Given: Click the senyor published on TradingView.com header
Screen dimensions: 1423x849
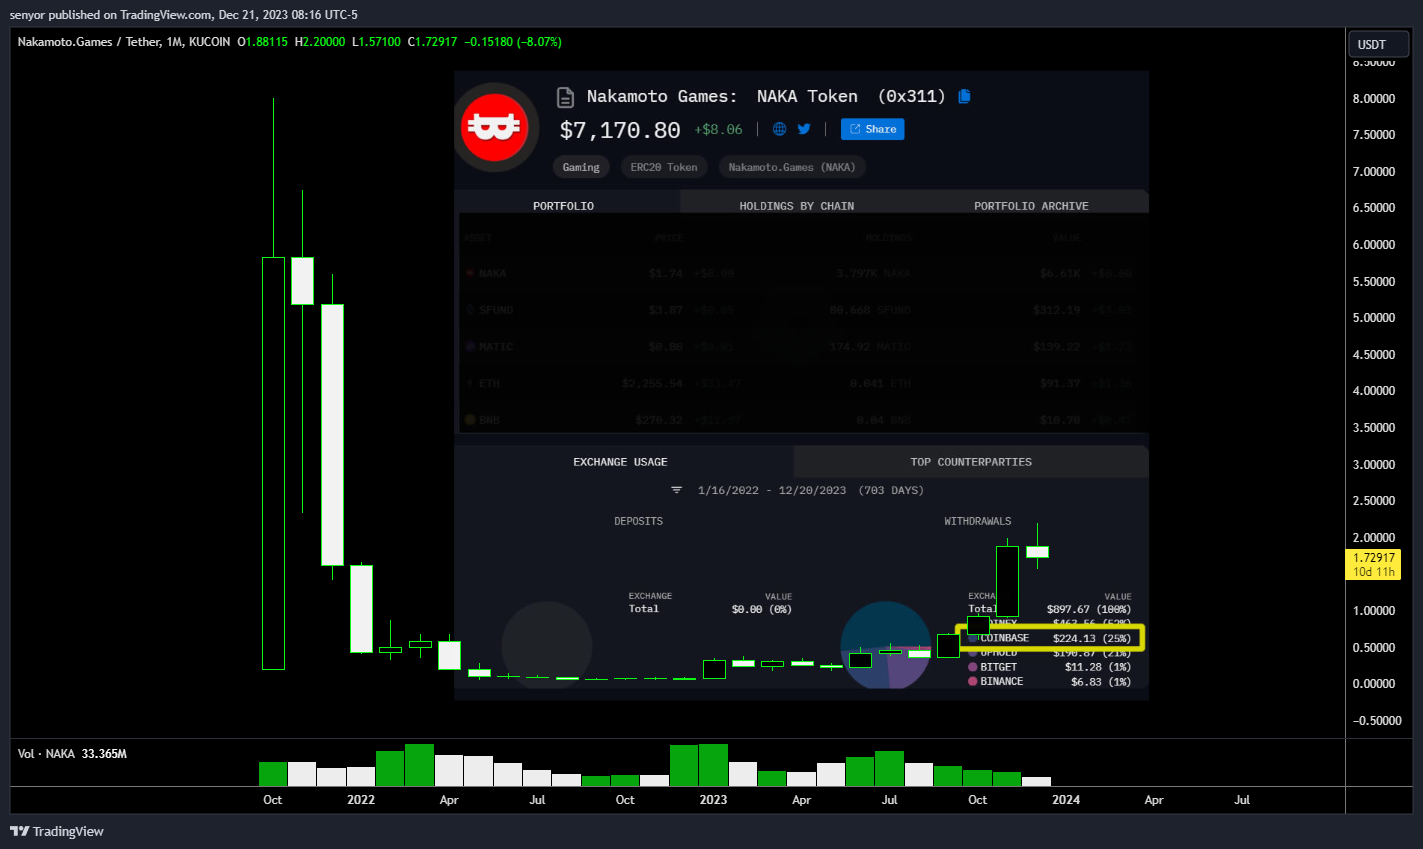Looking at the screenshot, I should click(183, 14).
